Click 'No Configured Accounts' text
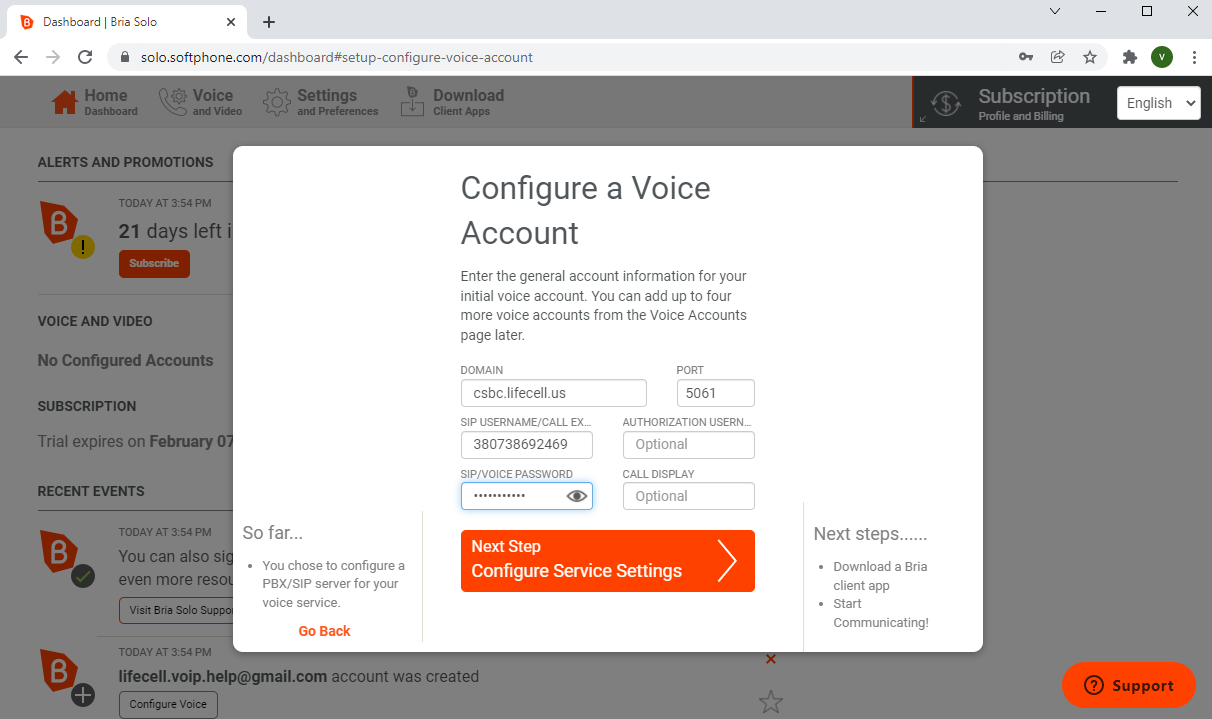The image size is (1212, 719). pos(125,360)
